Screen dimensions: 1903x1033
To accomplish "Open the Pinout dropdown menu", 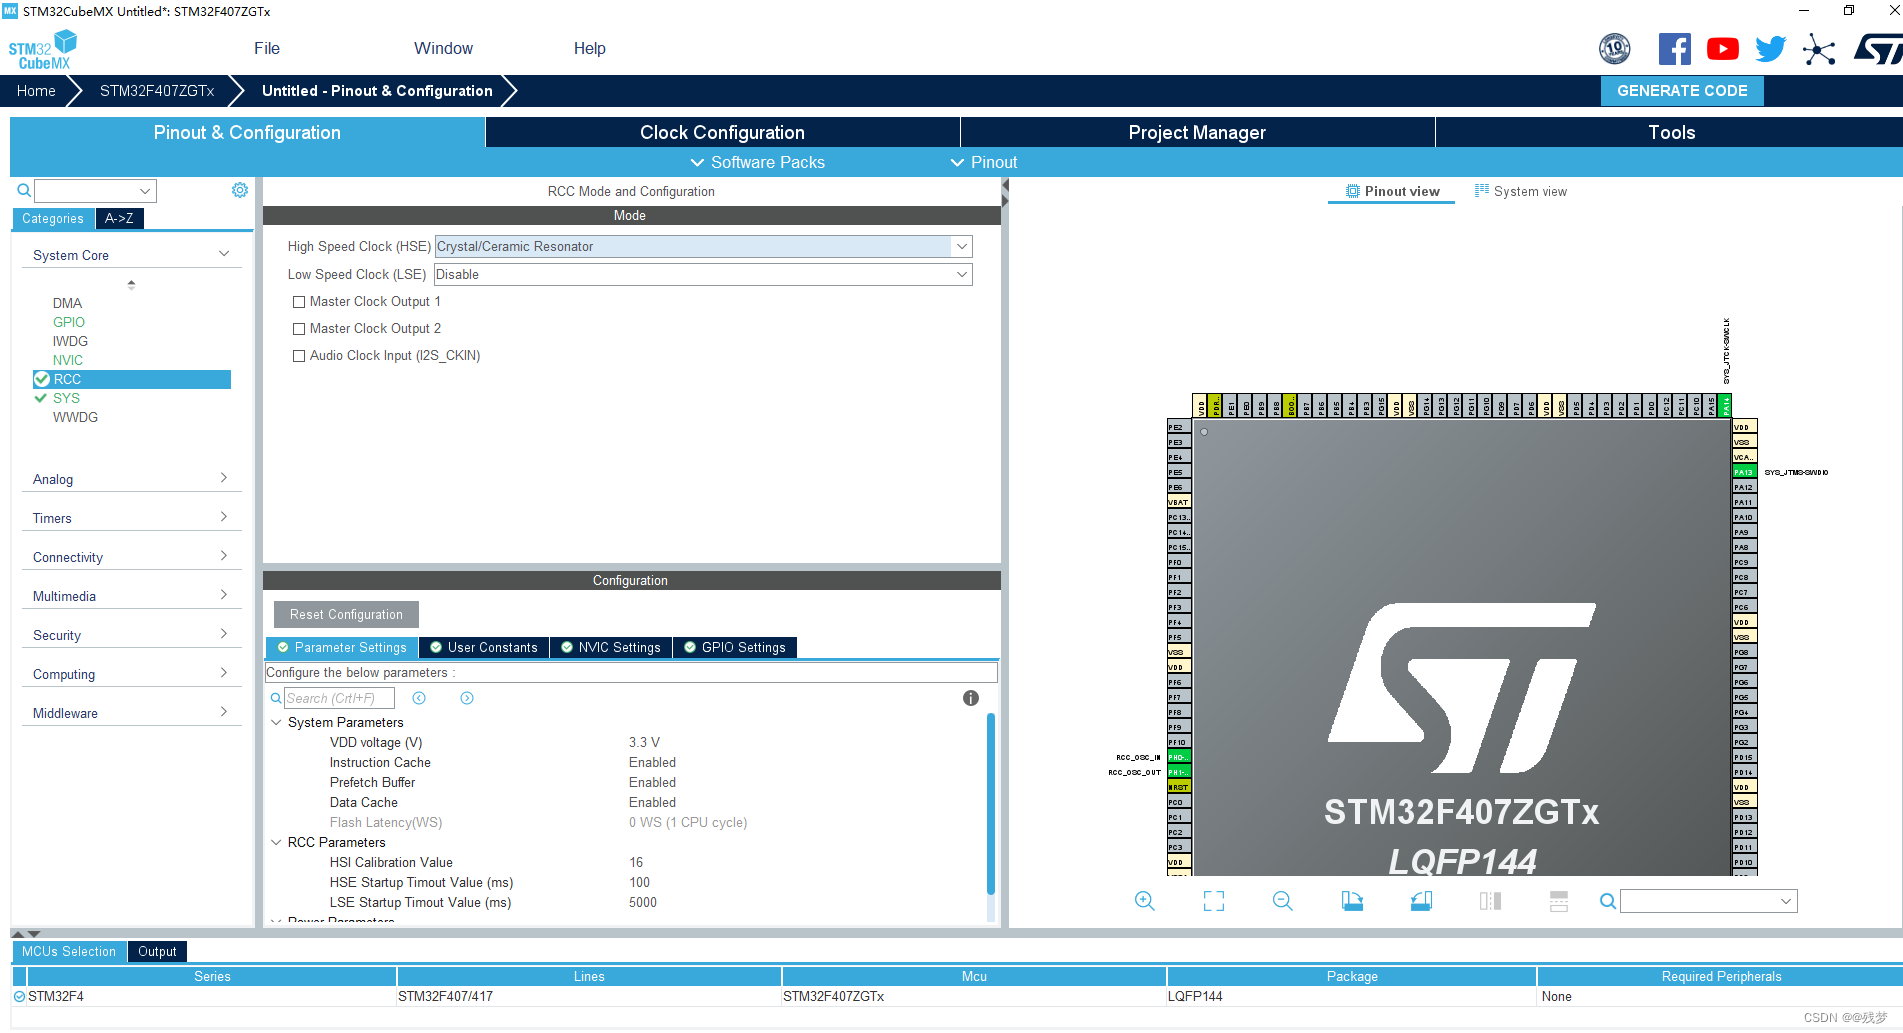I will click(984, 162).
